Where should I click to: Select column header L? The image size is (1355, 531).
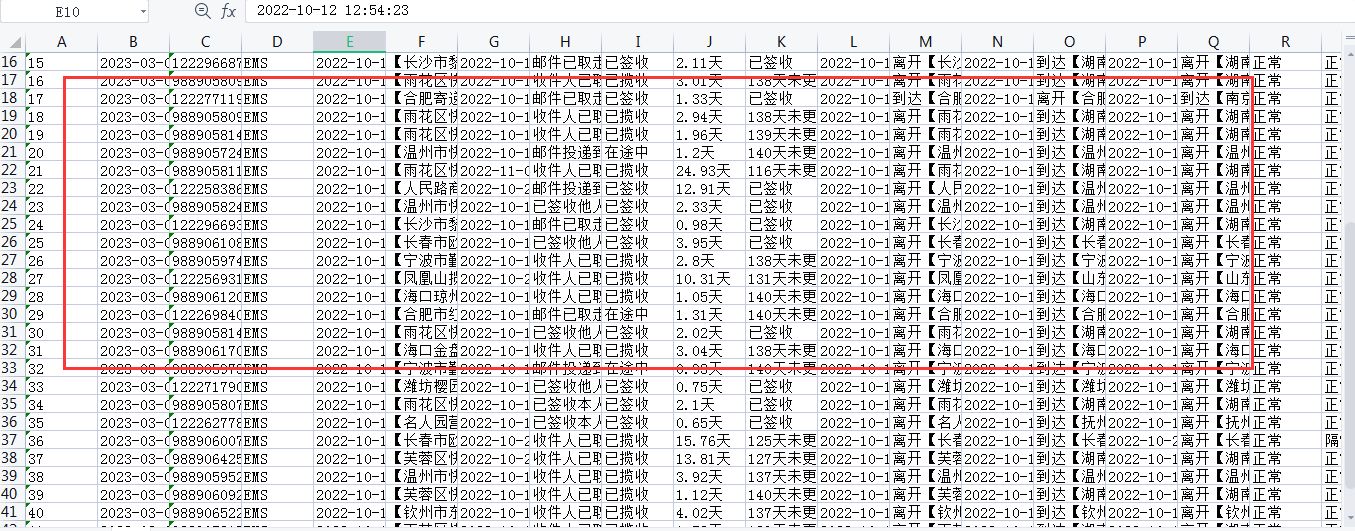853,41
